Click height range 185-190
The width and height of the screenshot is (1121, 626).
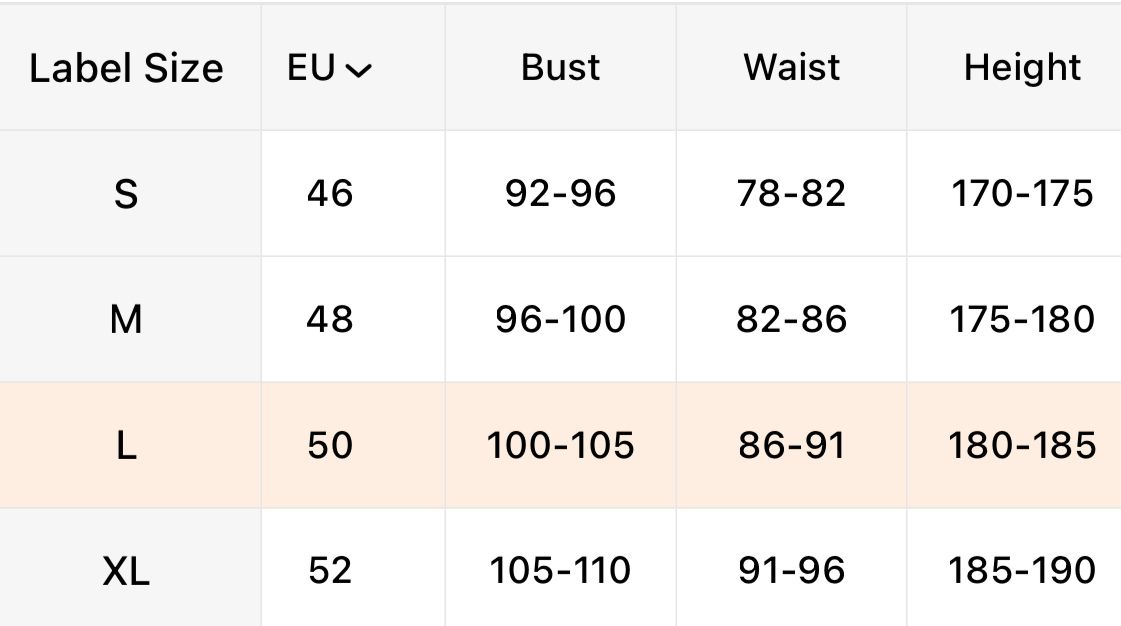click(1022, 571)
